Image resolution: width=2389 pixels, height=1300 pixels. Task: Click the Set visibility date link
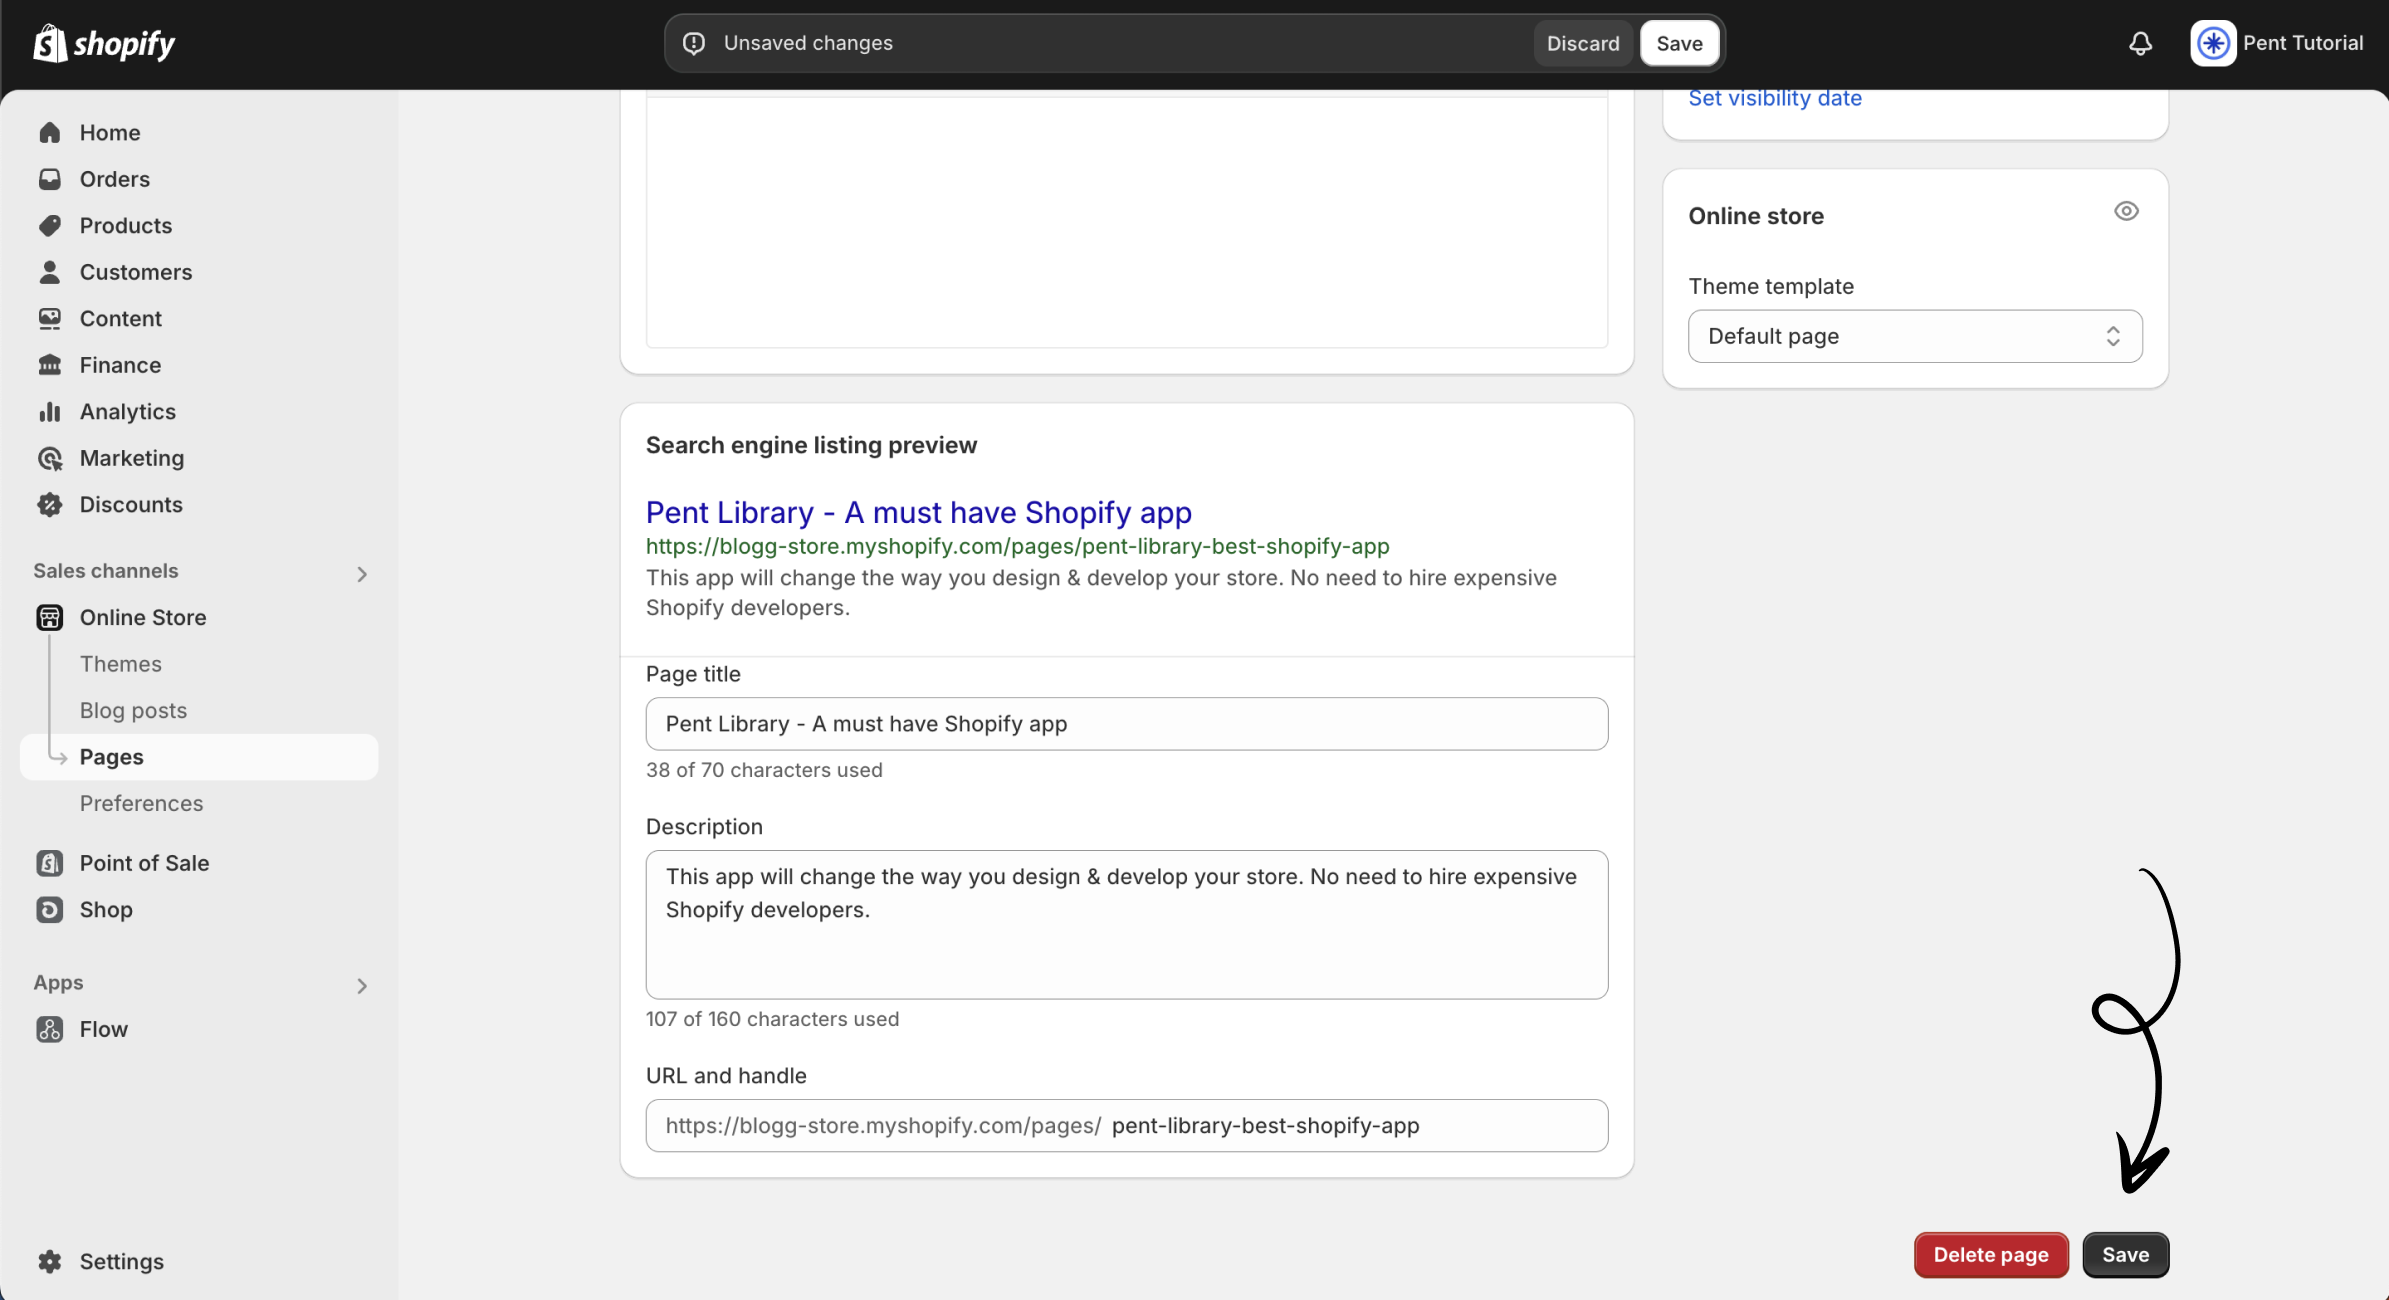point(1775,98)
